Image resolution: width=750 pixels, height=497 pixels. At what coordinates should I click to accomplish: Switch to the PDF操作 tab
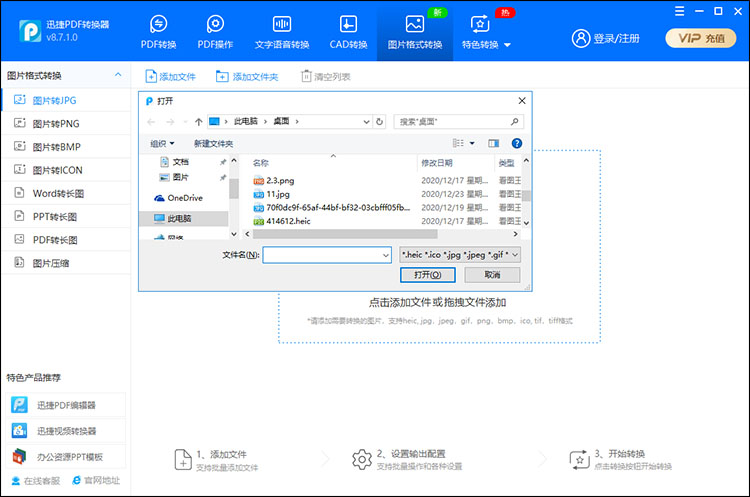point(215,32)
